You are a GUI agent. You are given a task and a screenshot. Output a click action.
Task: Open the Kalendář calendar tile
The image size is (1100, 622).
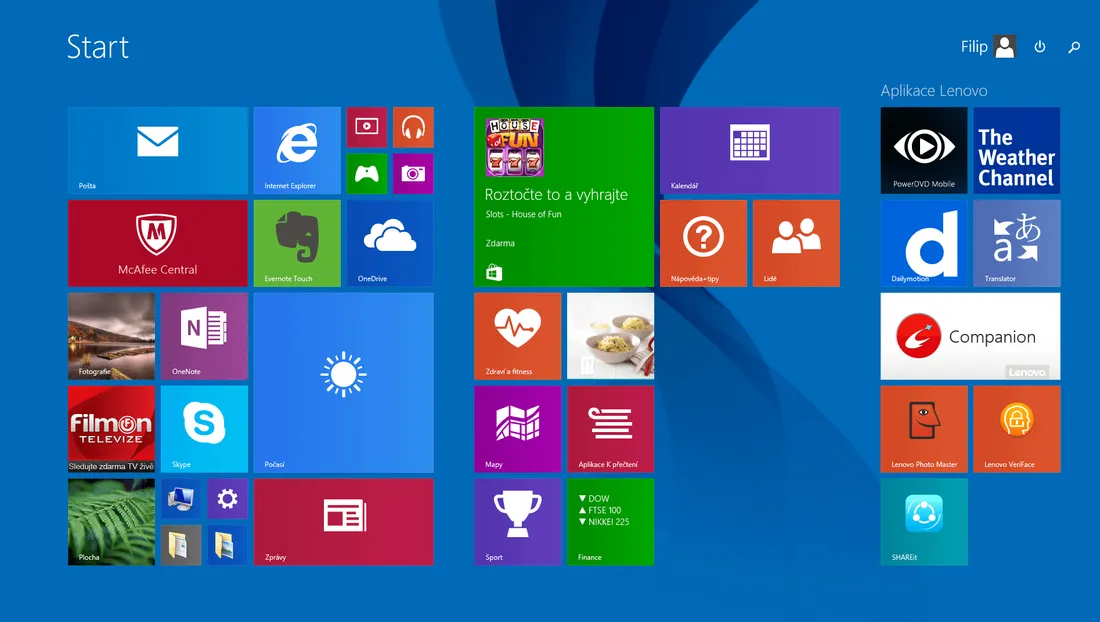(750, 151)
